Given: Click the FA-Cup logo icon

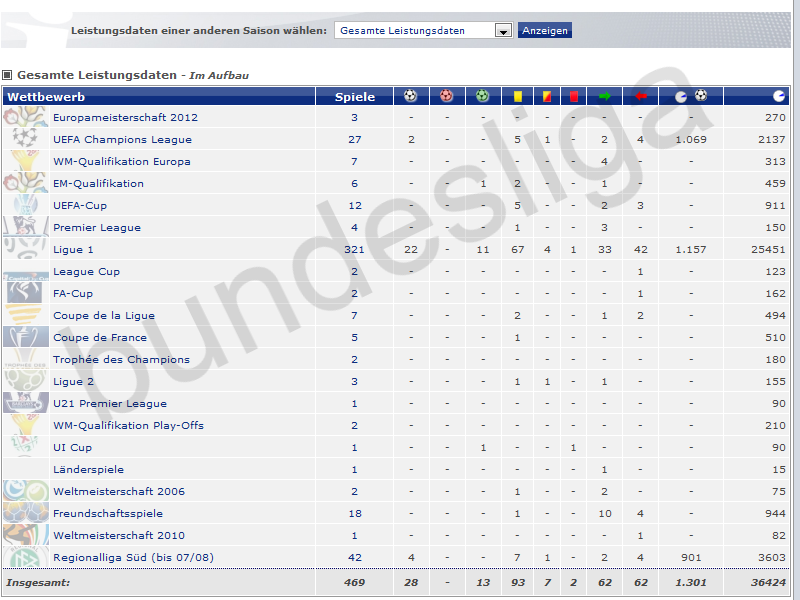Looking at the screenshot, I should pos(26,293).
